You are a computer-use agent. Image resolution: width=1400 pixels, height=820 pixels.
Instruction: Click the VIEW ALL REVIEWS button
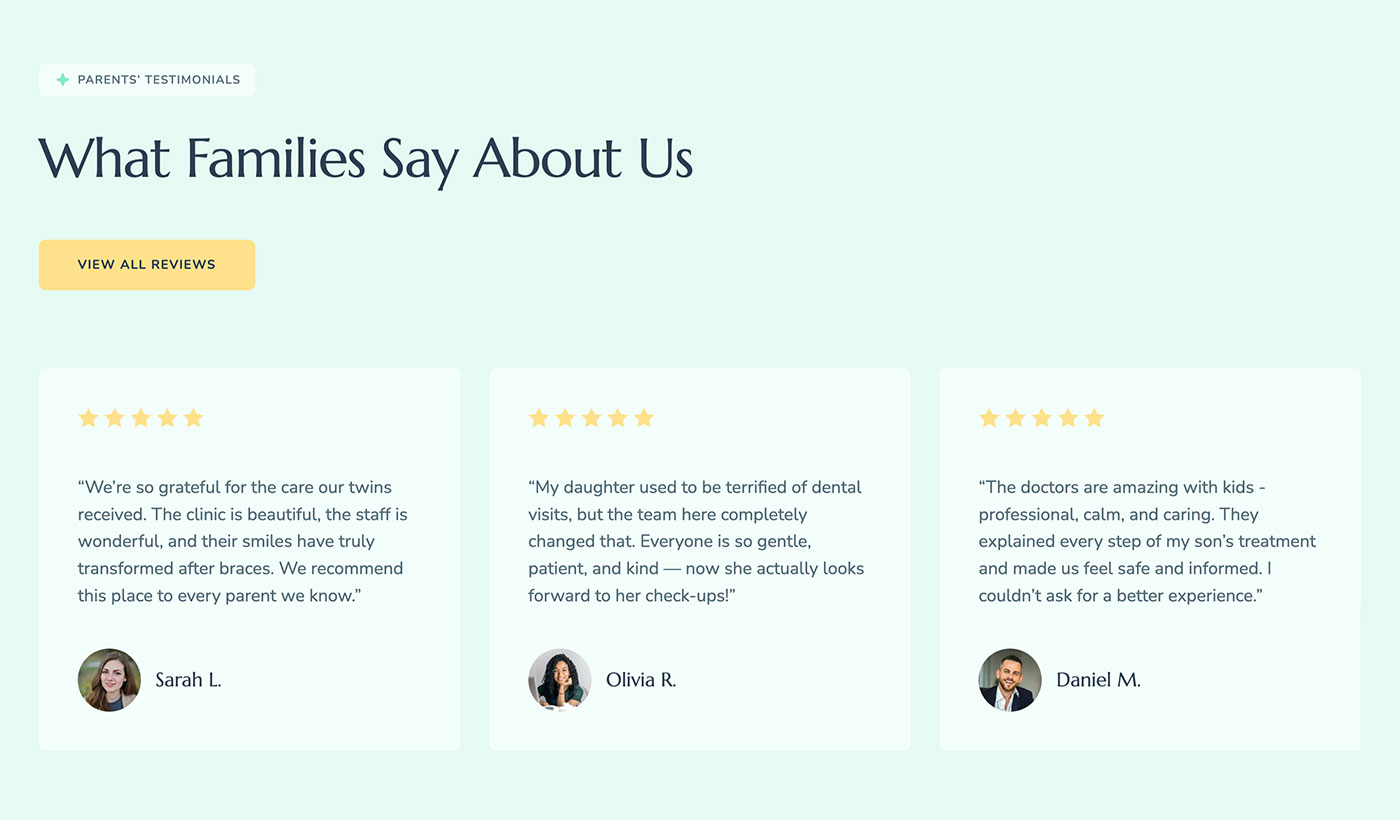click(x=146, y=264)
